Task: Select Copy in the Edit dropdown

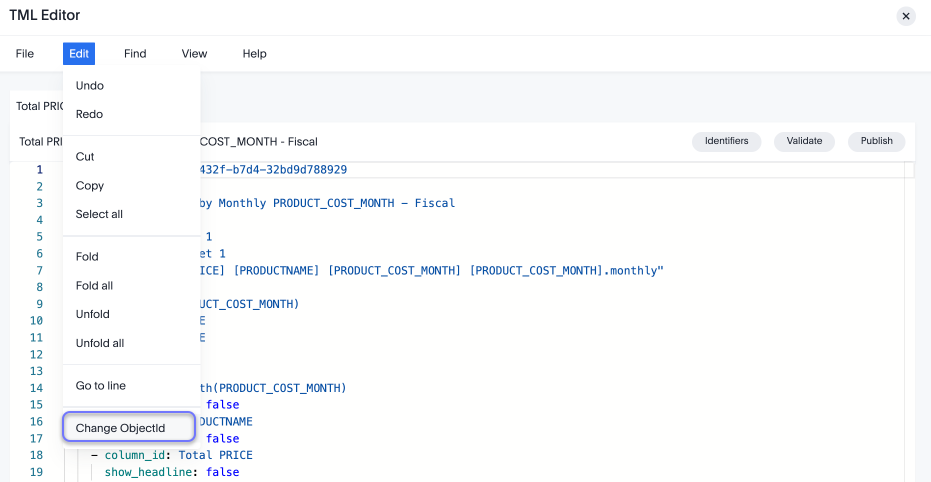Action: point(90,186)
